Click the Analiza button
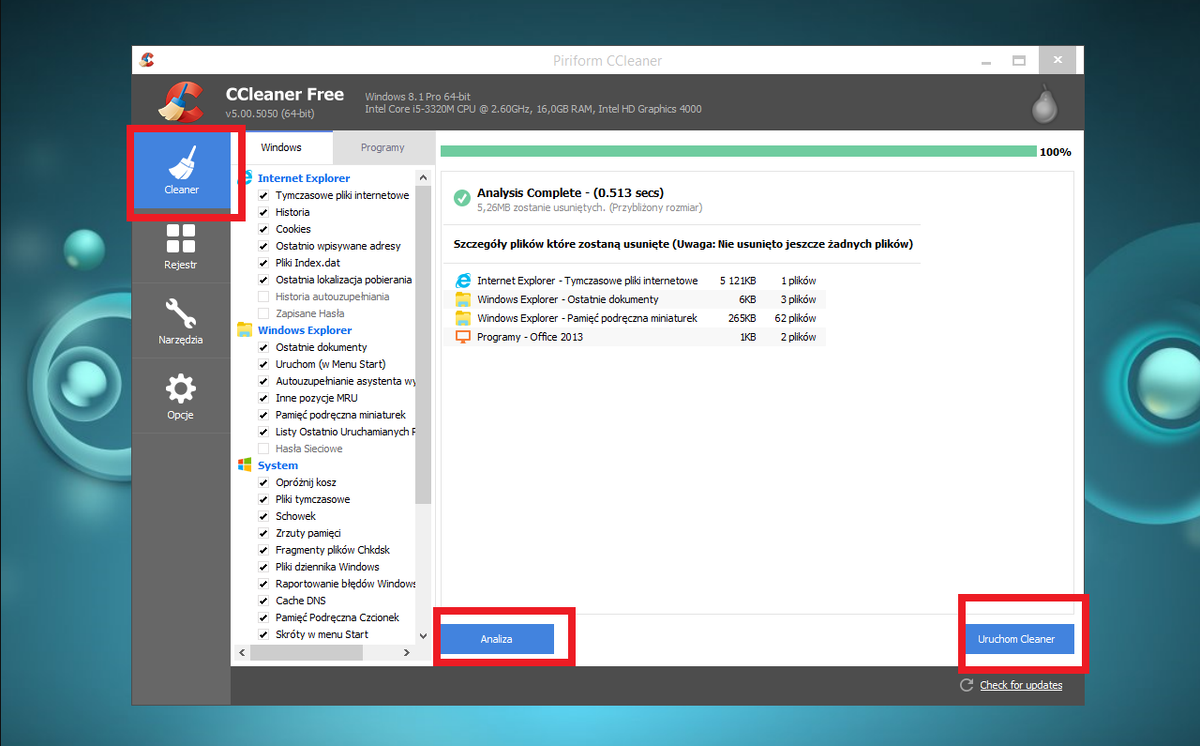Screen dimensions: 1200x746 click(x=497, y=639)
